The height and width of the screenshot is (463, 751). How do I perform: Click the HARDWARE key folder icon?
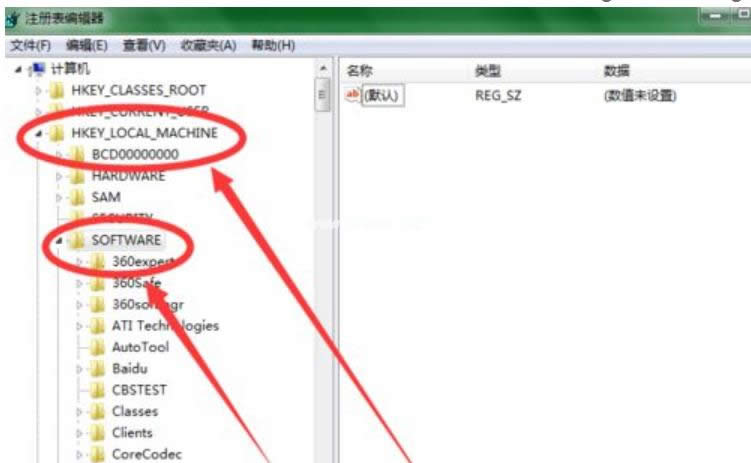tap(77, 176)
